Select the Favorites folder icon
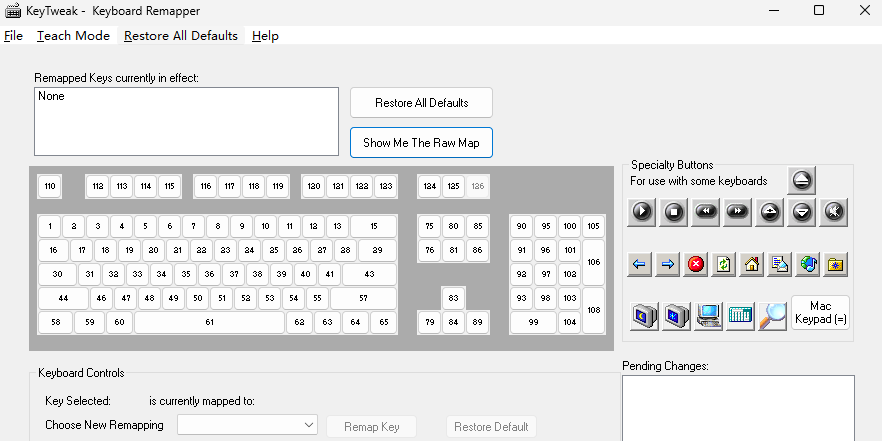The height and width of the screenshot is (441, 882). click(x=836, y=264)
